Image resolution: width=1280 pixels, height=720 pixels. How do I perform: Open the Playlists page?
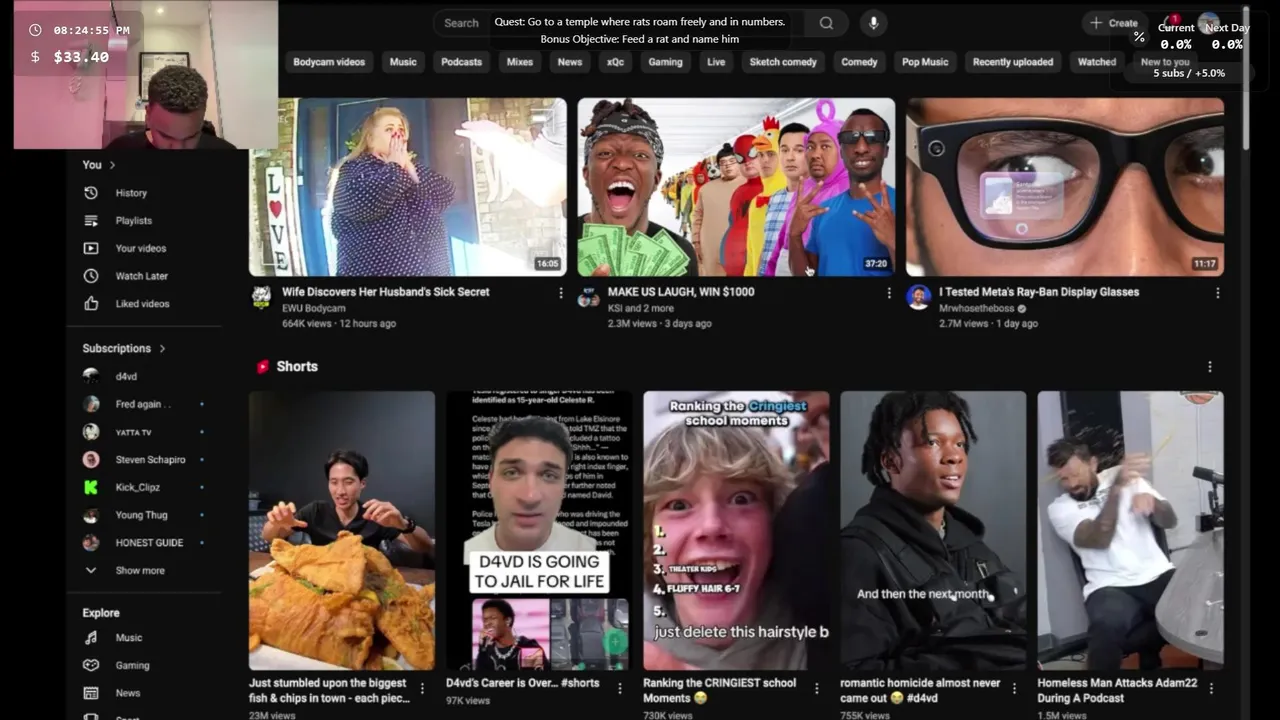pos(133,220)
